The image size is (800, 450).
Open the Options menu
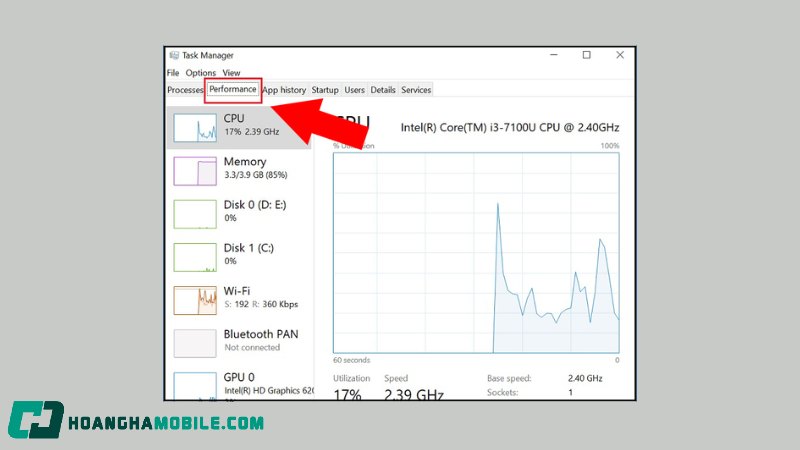[x=201, y=72]
